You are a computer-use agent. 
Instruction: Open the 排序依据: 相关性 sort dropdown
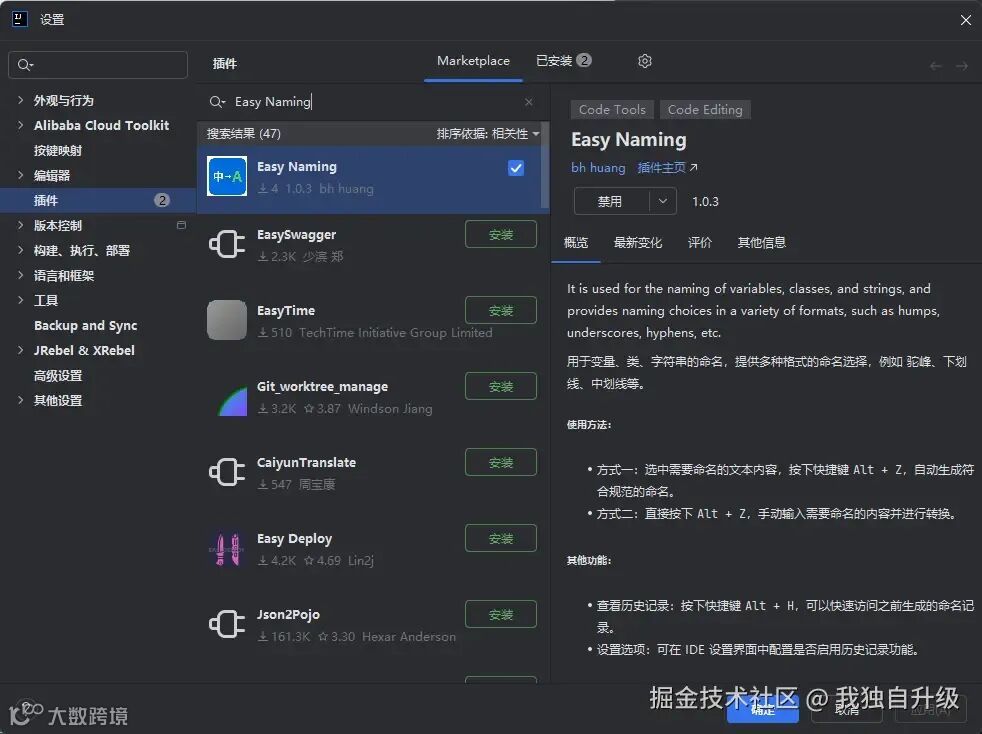coord(488,133)
